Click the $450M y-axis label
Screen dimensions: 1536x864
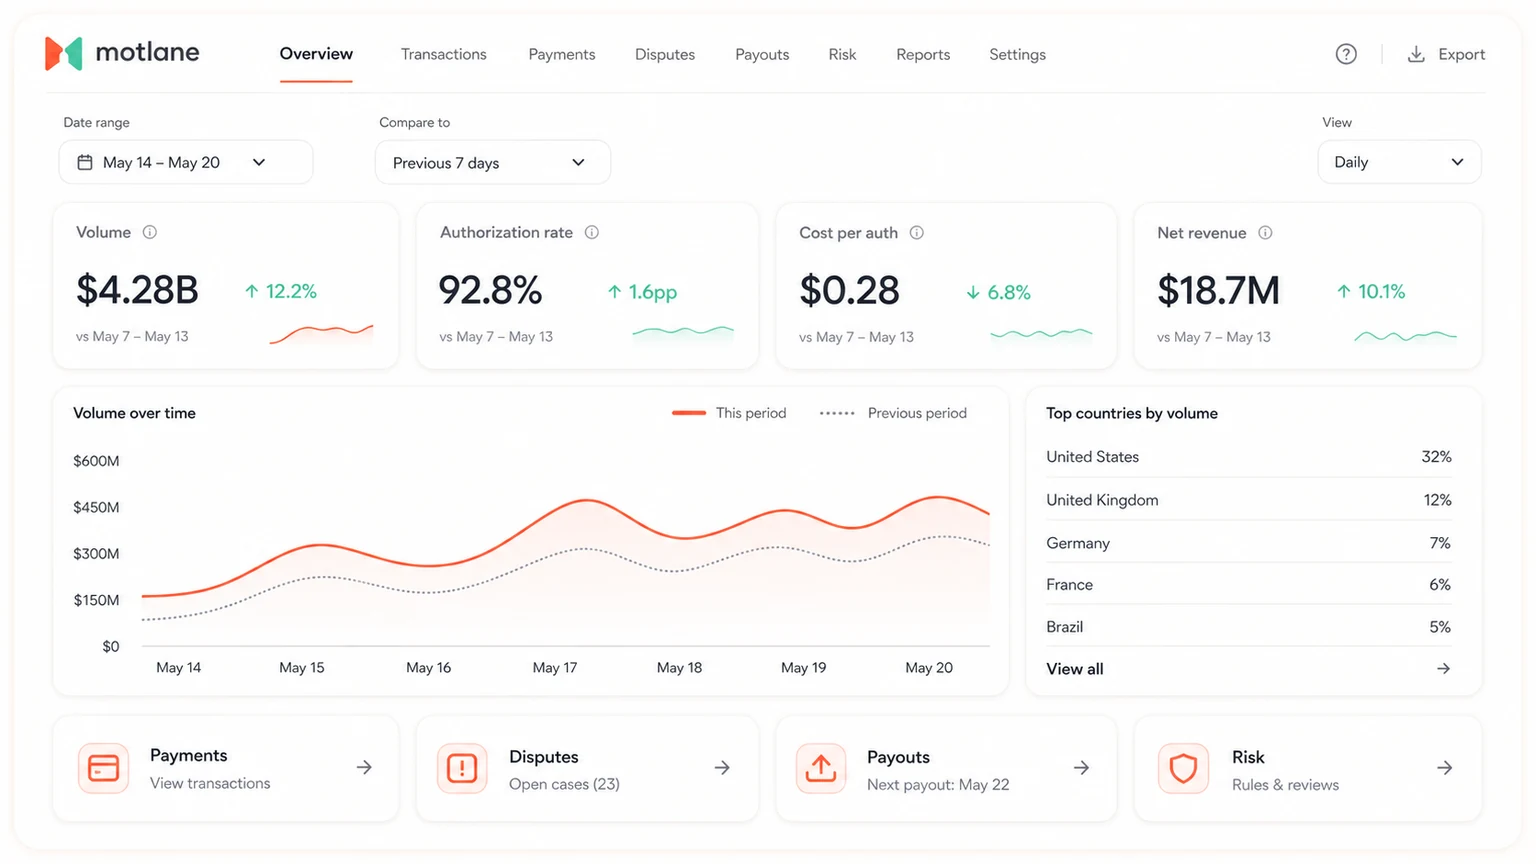96,507
